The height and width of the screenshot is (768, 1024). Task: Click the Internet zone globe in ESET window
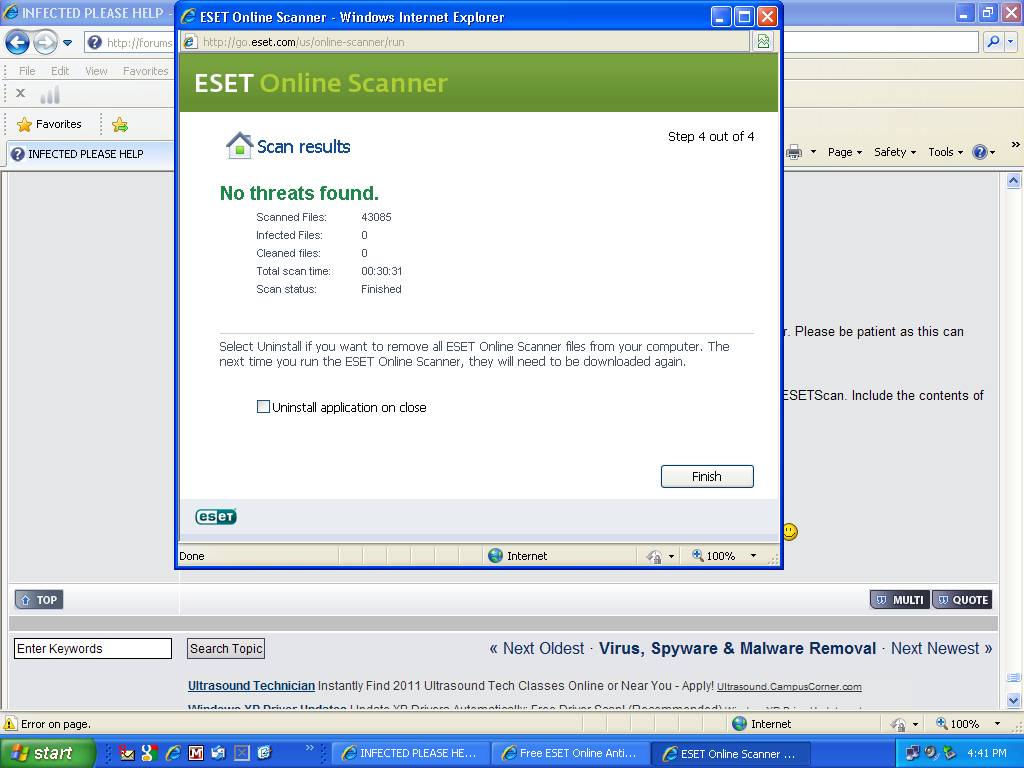(496, 556)
